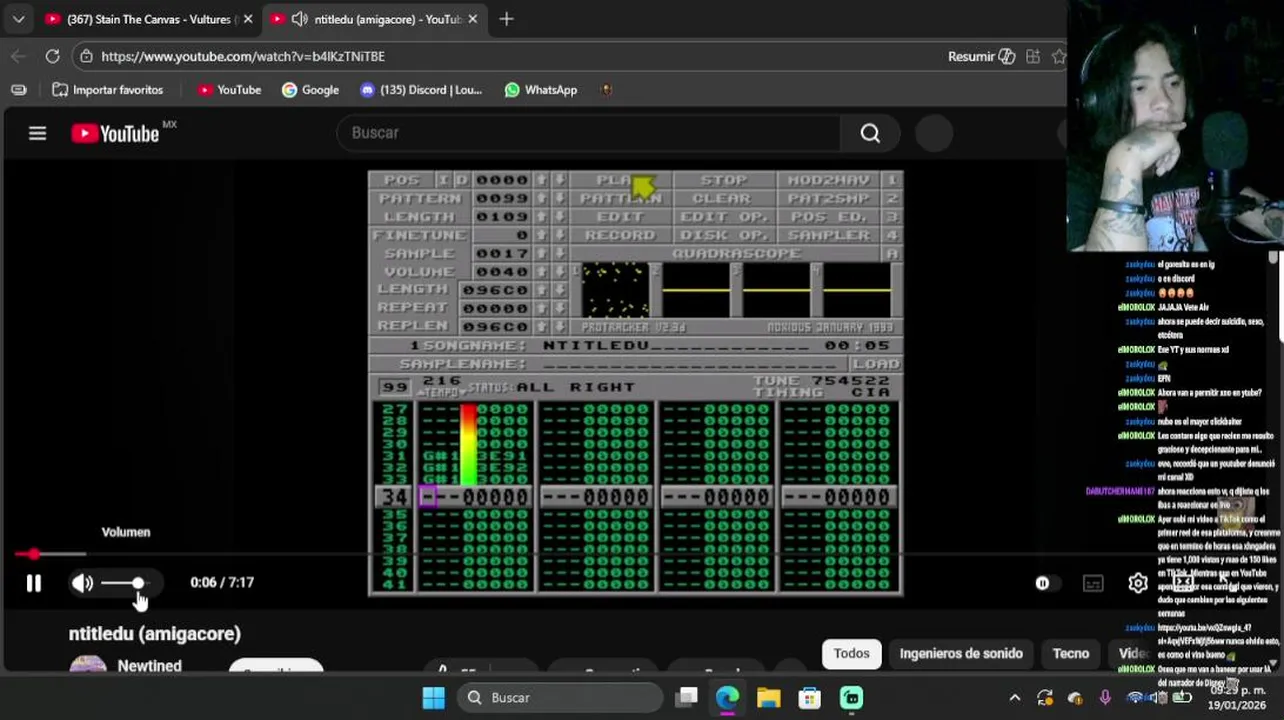Click the taskbar Buscar search box
Screen dimensions: 1284x720
click(561, 698)
